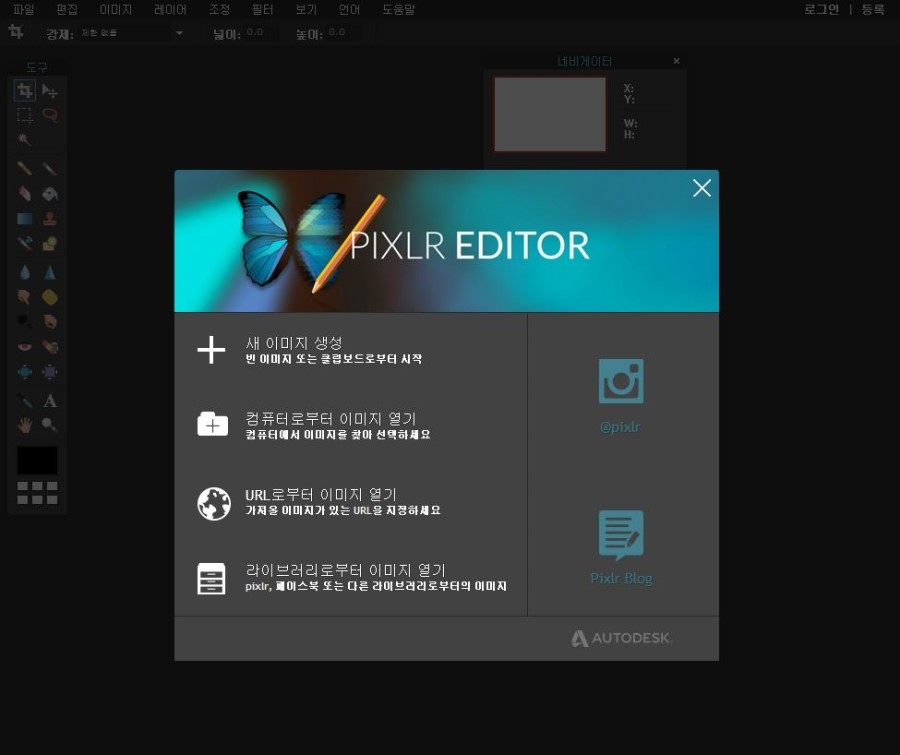Select the Paint Bucket tool
The width and height of the screenshot is (900, 755).
click(50, 193)
